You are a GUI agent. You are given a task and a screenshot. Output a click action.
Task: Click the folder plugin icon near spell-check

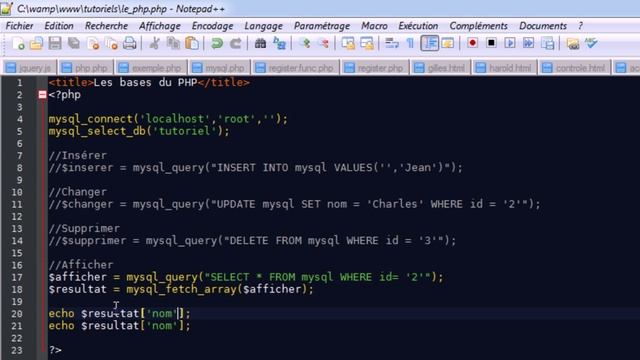[x=573, y=43]
